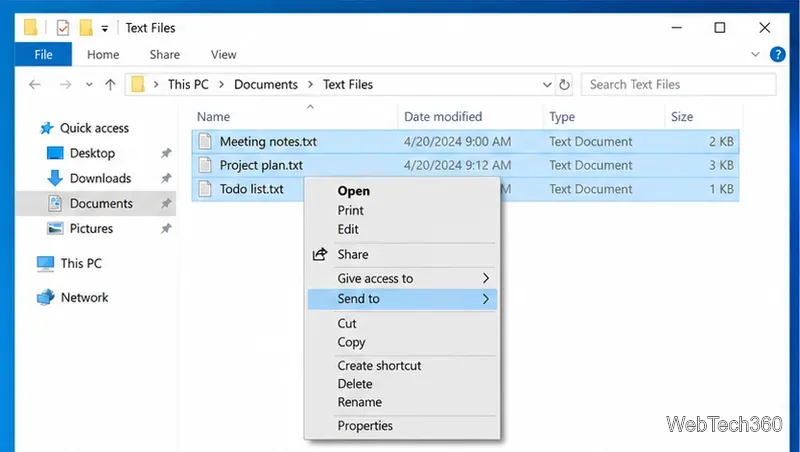Screen dimensions: 800x452
Task: Click the Properties checkmark icon in title bar
Action: tap(63, 28)
